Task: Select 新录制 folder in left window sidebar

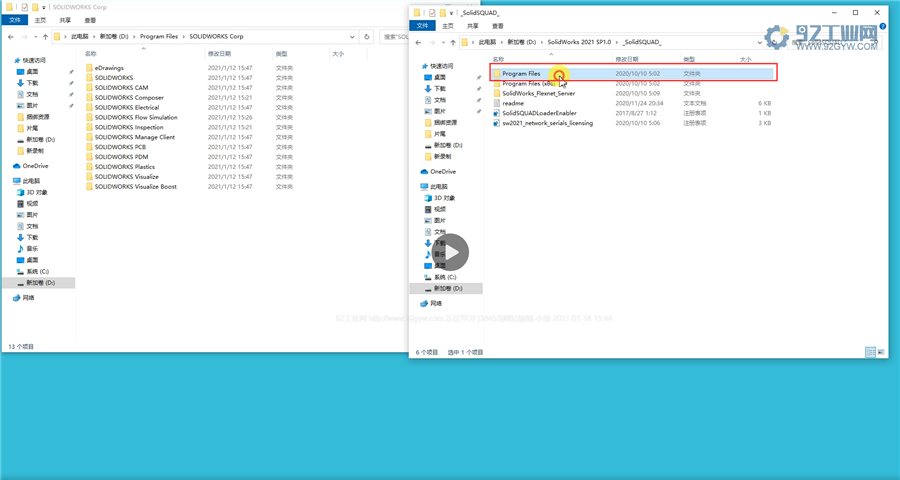Action: click(30, 151)
